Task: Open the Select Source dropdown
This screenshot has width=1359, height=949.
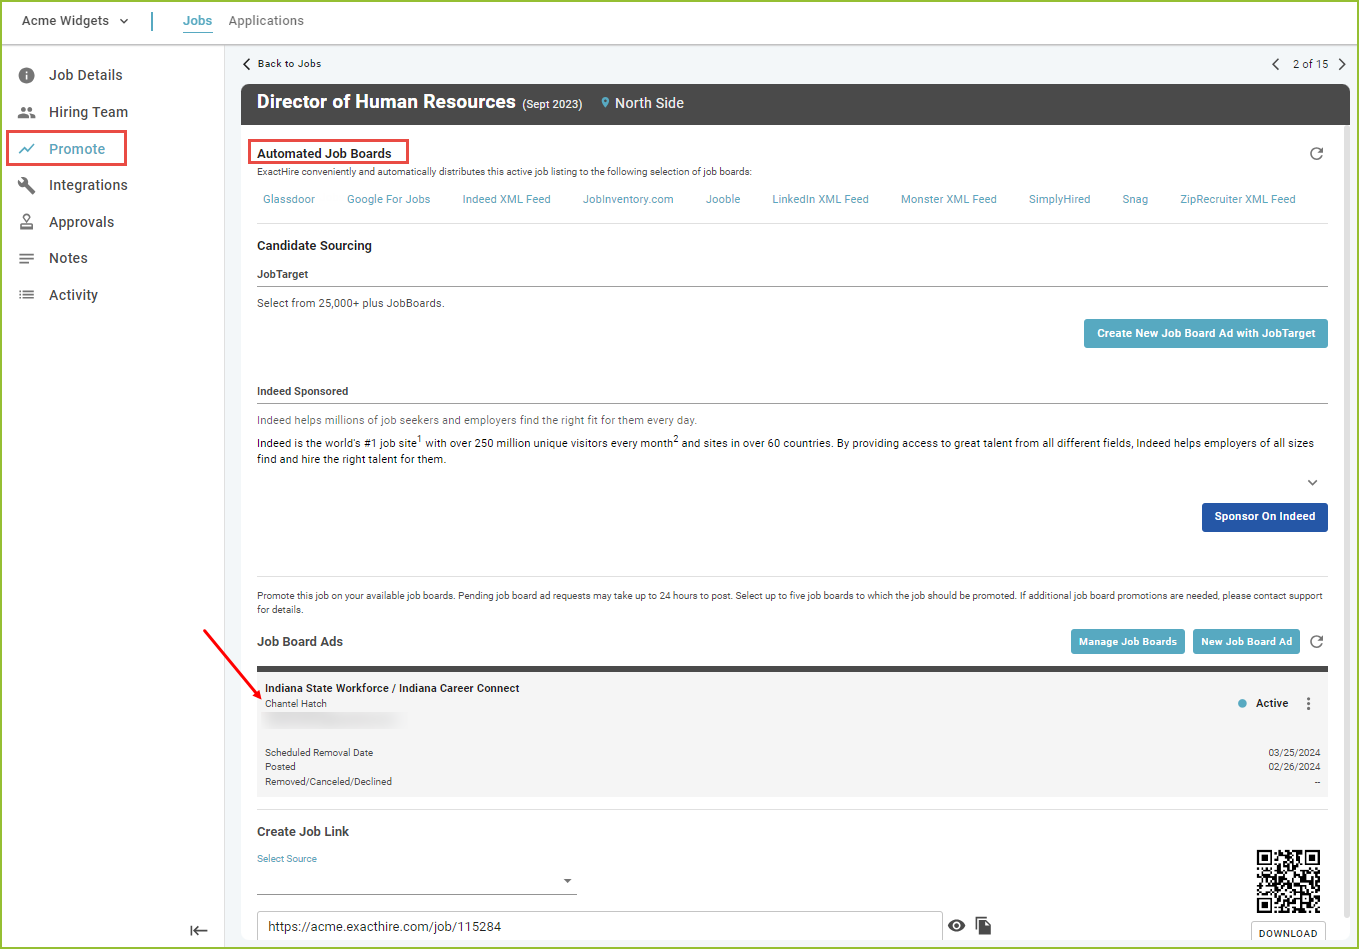Action: pos(417,881)
